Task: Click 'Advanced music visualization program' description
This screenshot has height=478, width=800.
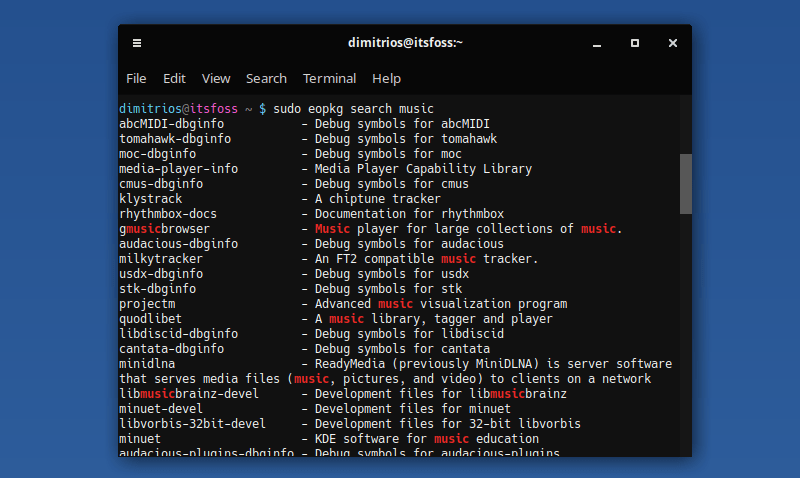Action: tap(441, 304)
